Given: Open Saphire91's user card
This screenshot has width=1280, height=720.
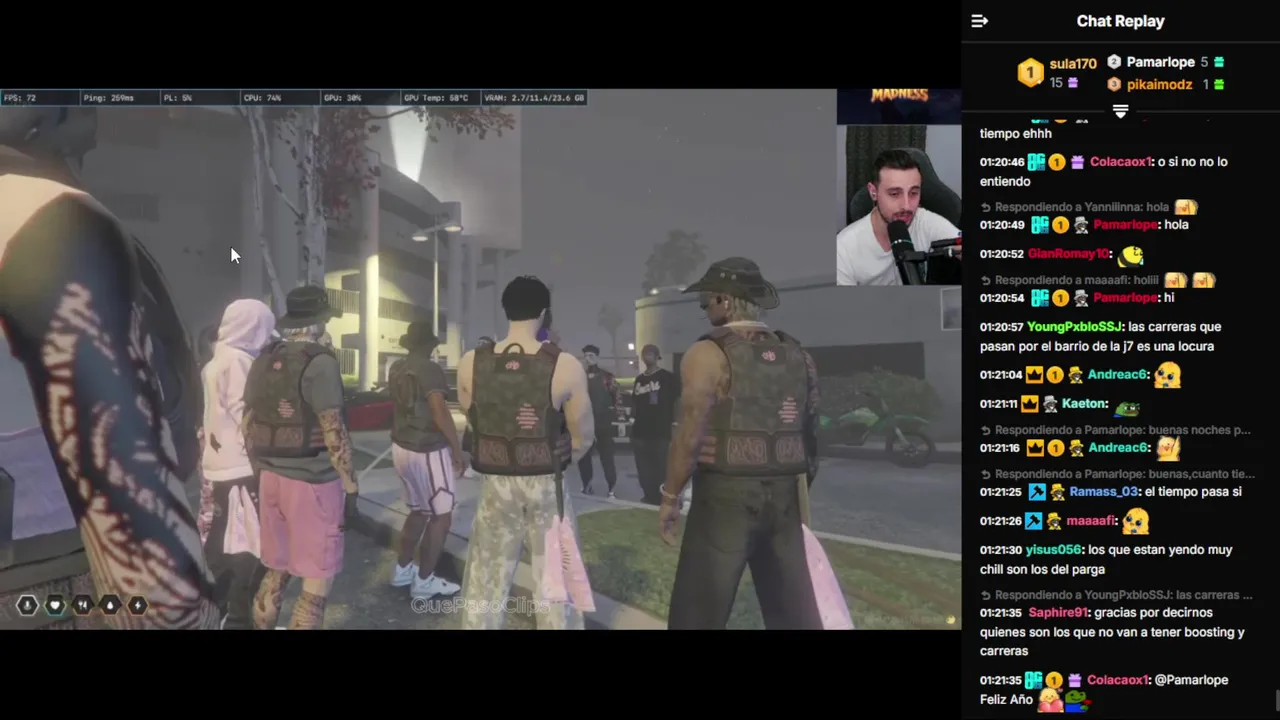Looking at the screenshot, I should [1057, 613].
